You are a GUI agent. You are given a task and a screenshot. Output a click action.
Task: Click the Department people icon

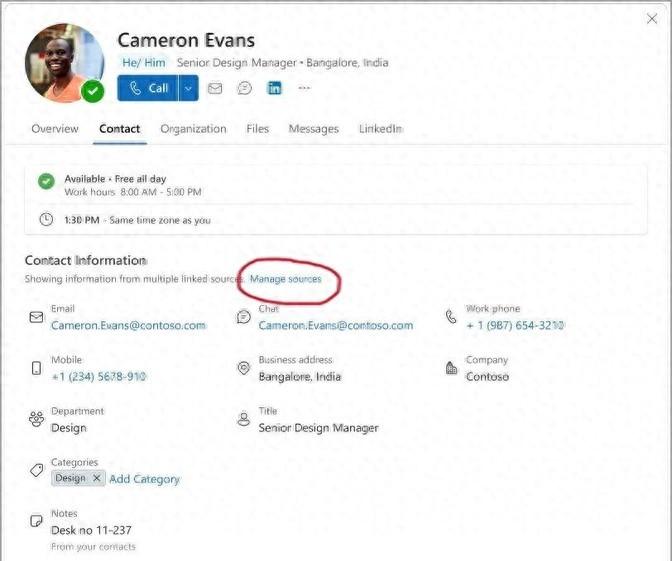36,419
